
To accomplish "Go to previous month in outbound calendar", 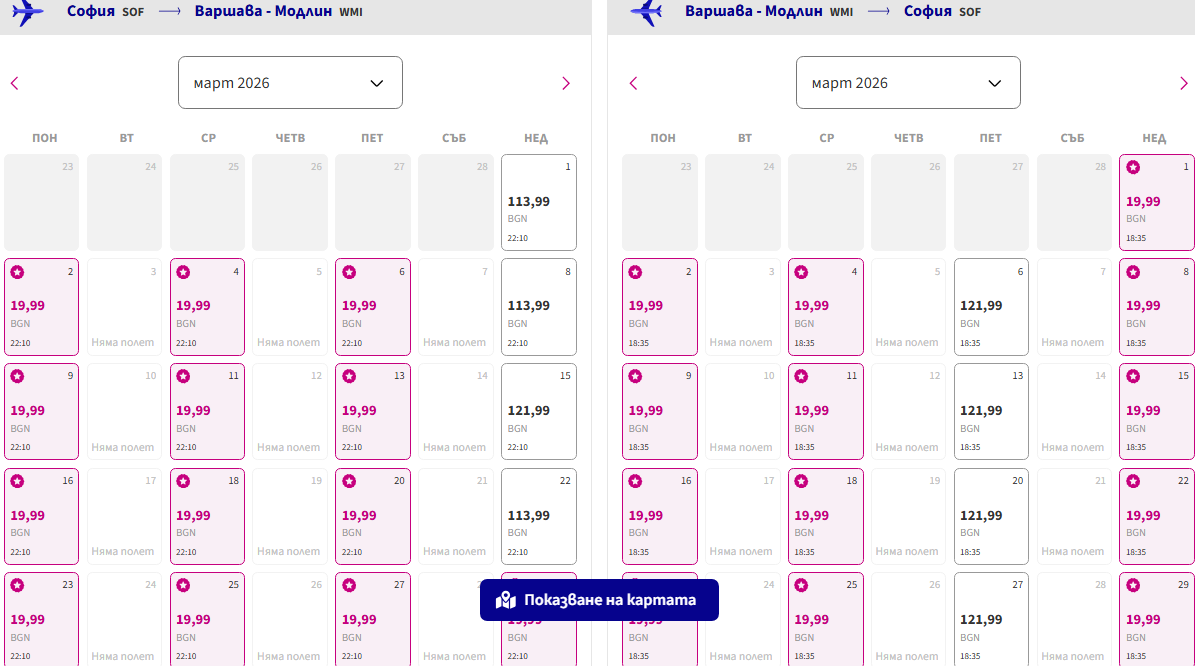I will click(x=15, y=83).
